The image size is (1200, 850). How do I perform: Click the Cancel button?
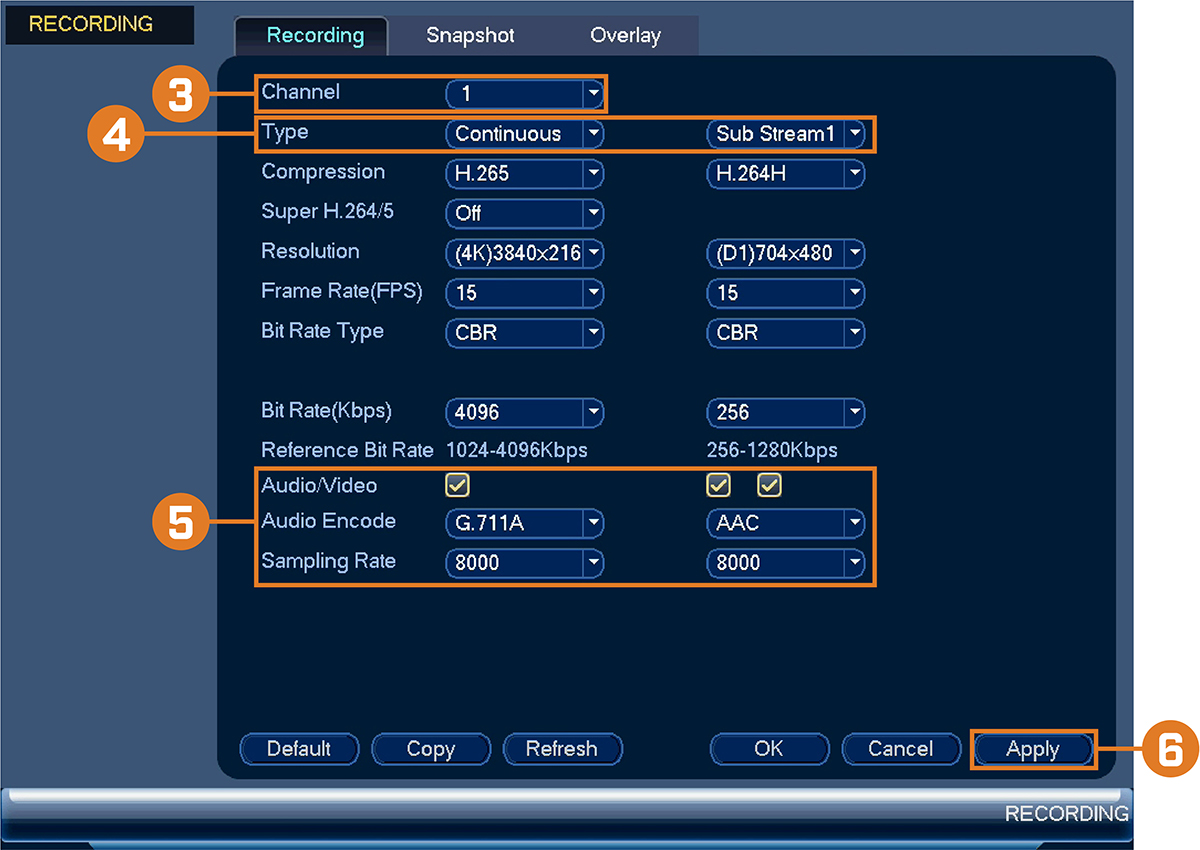pyautogui.click(x=901, y=749)
